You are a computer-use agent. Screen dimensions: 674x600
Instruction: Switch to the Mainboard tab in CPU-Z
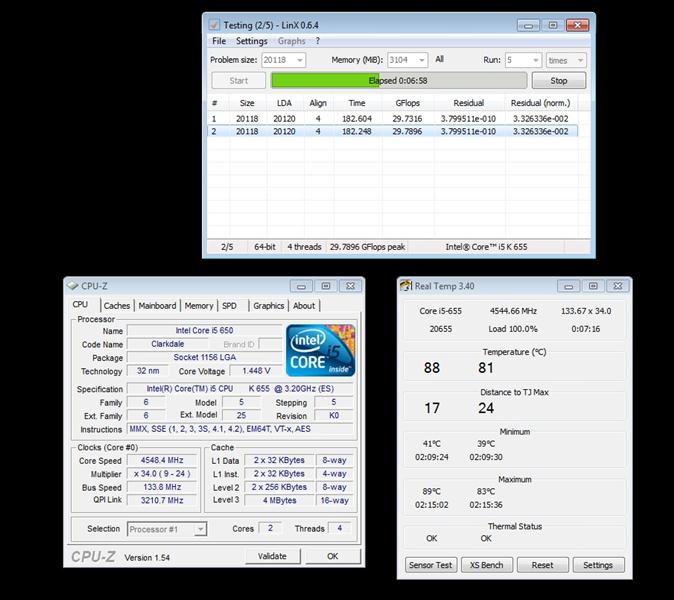pyautogui.click(x=157, y=306)
